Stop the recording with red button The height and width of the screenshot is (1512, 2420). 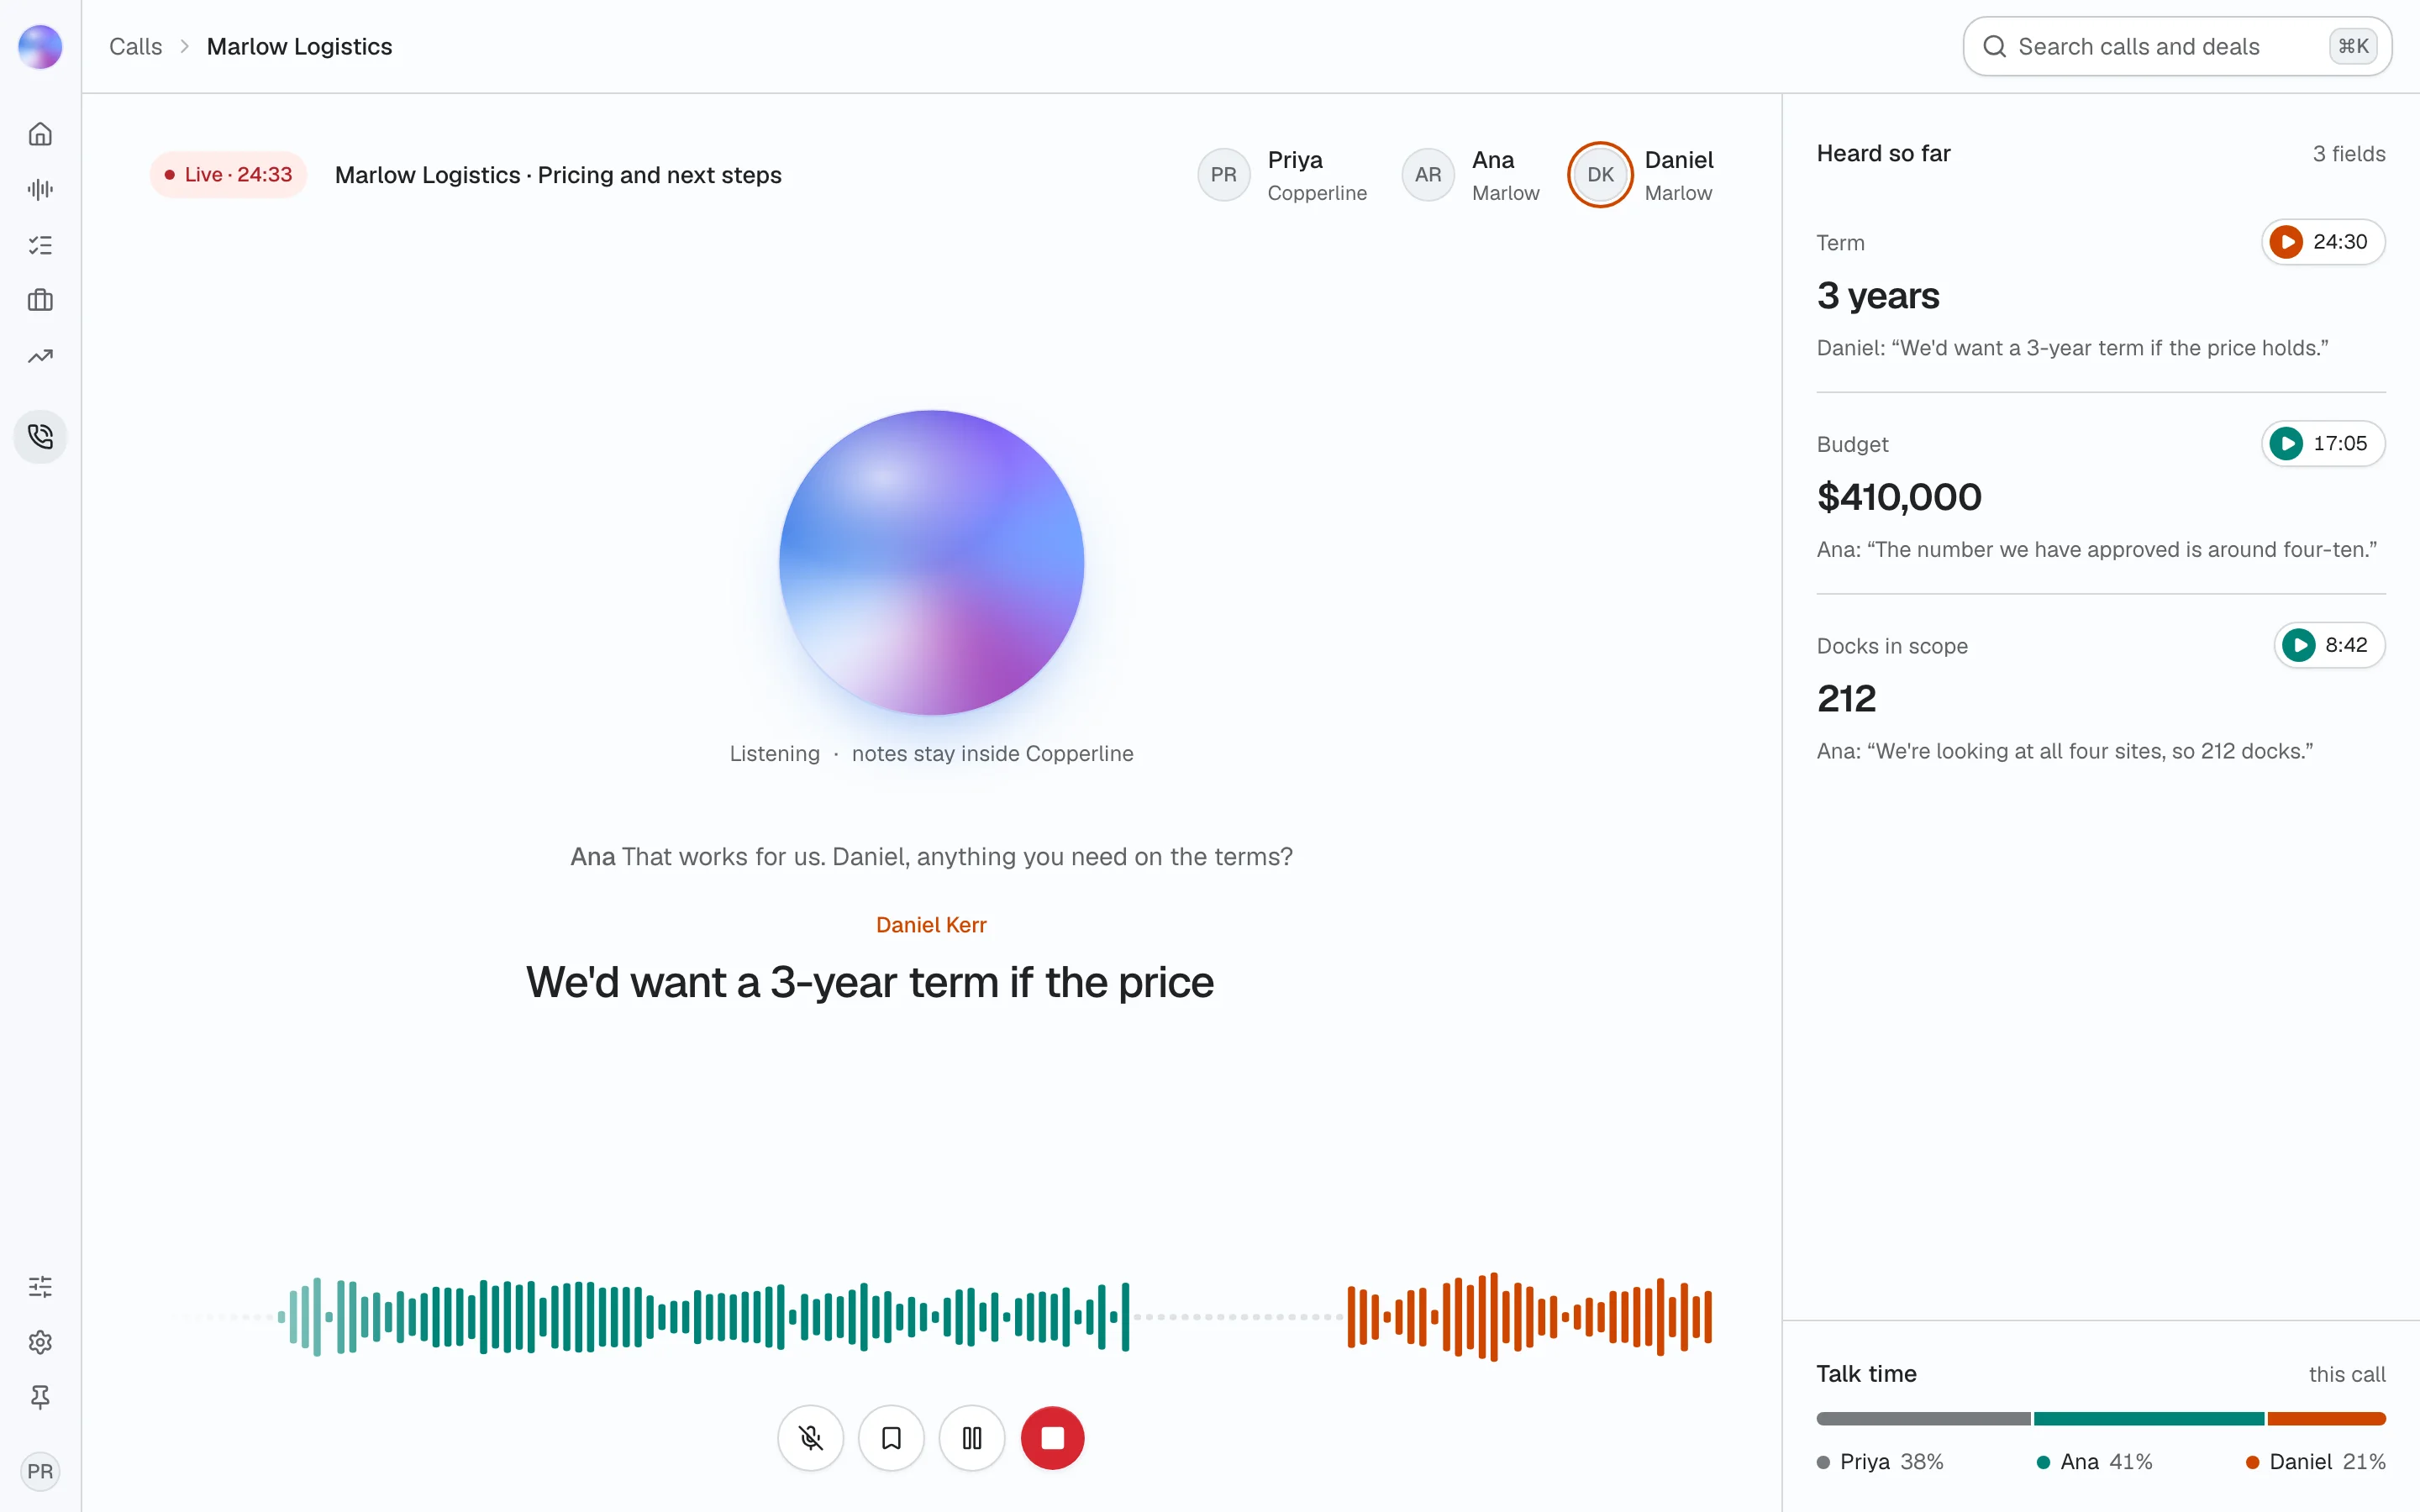pyautogui.click(x=1052, y=1438)
